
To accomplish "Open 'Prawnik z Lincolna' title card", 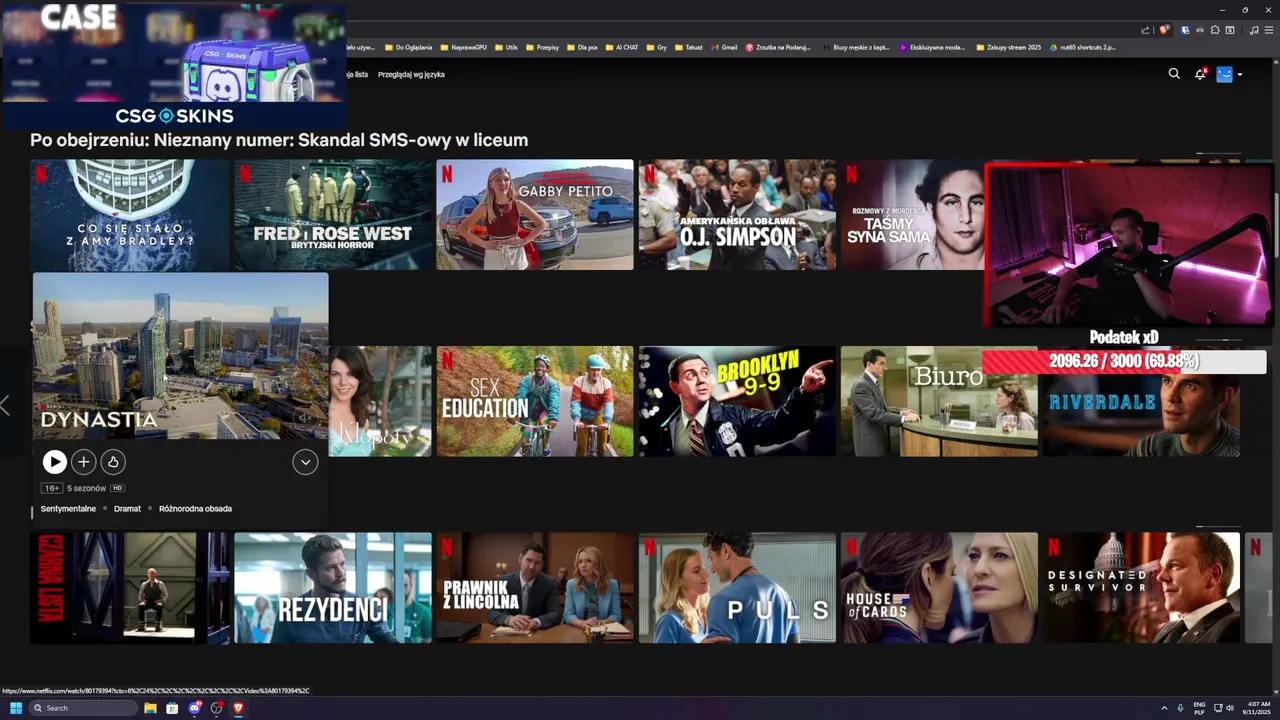I will point(535,588).
